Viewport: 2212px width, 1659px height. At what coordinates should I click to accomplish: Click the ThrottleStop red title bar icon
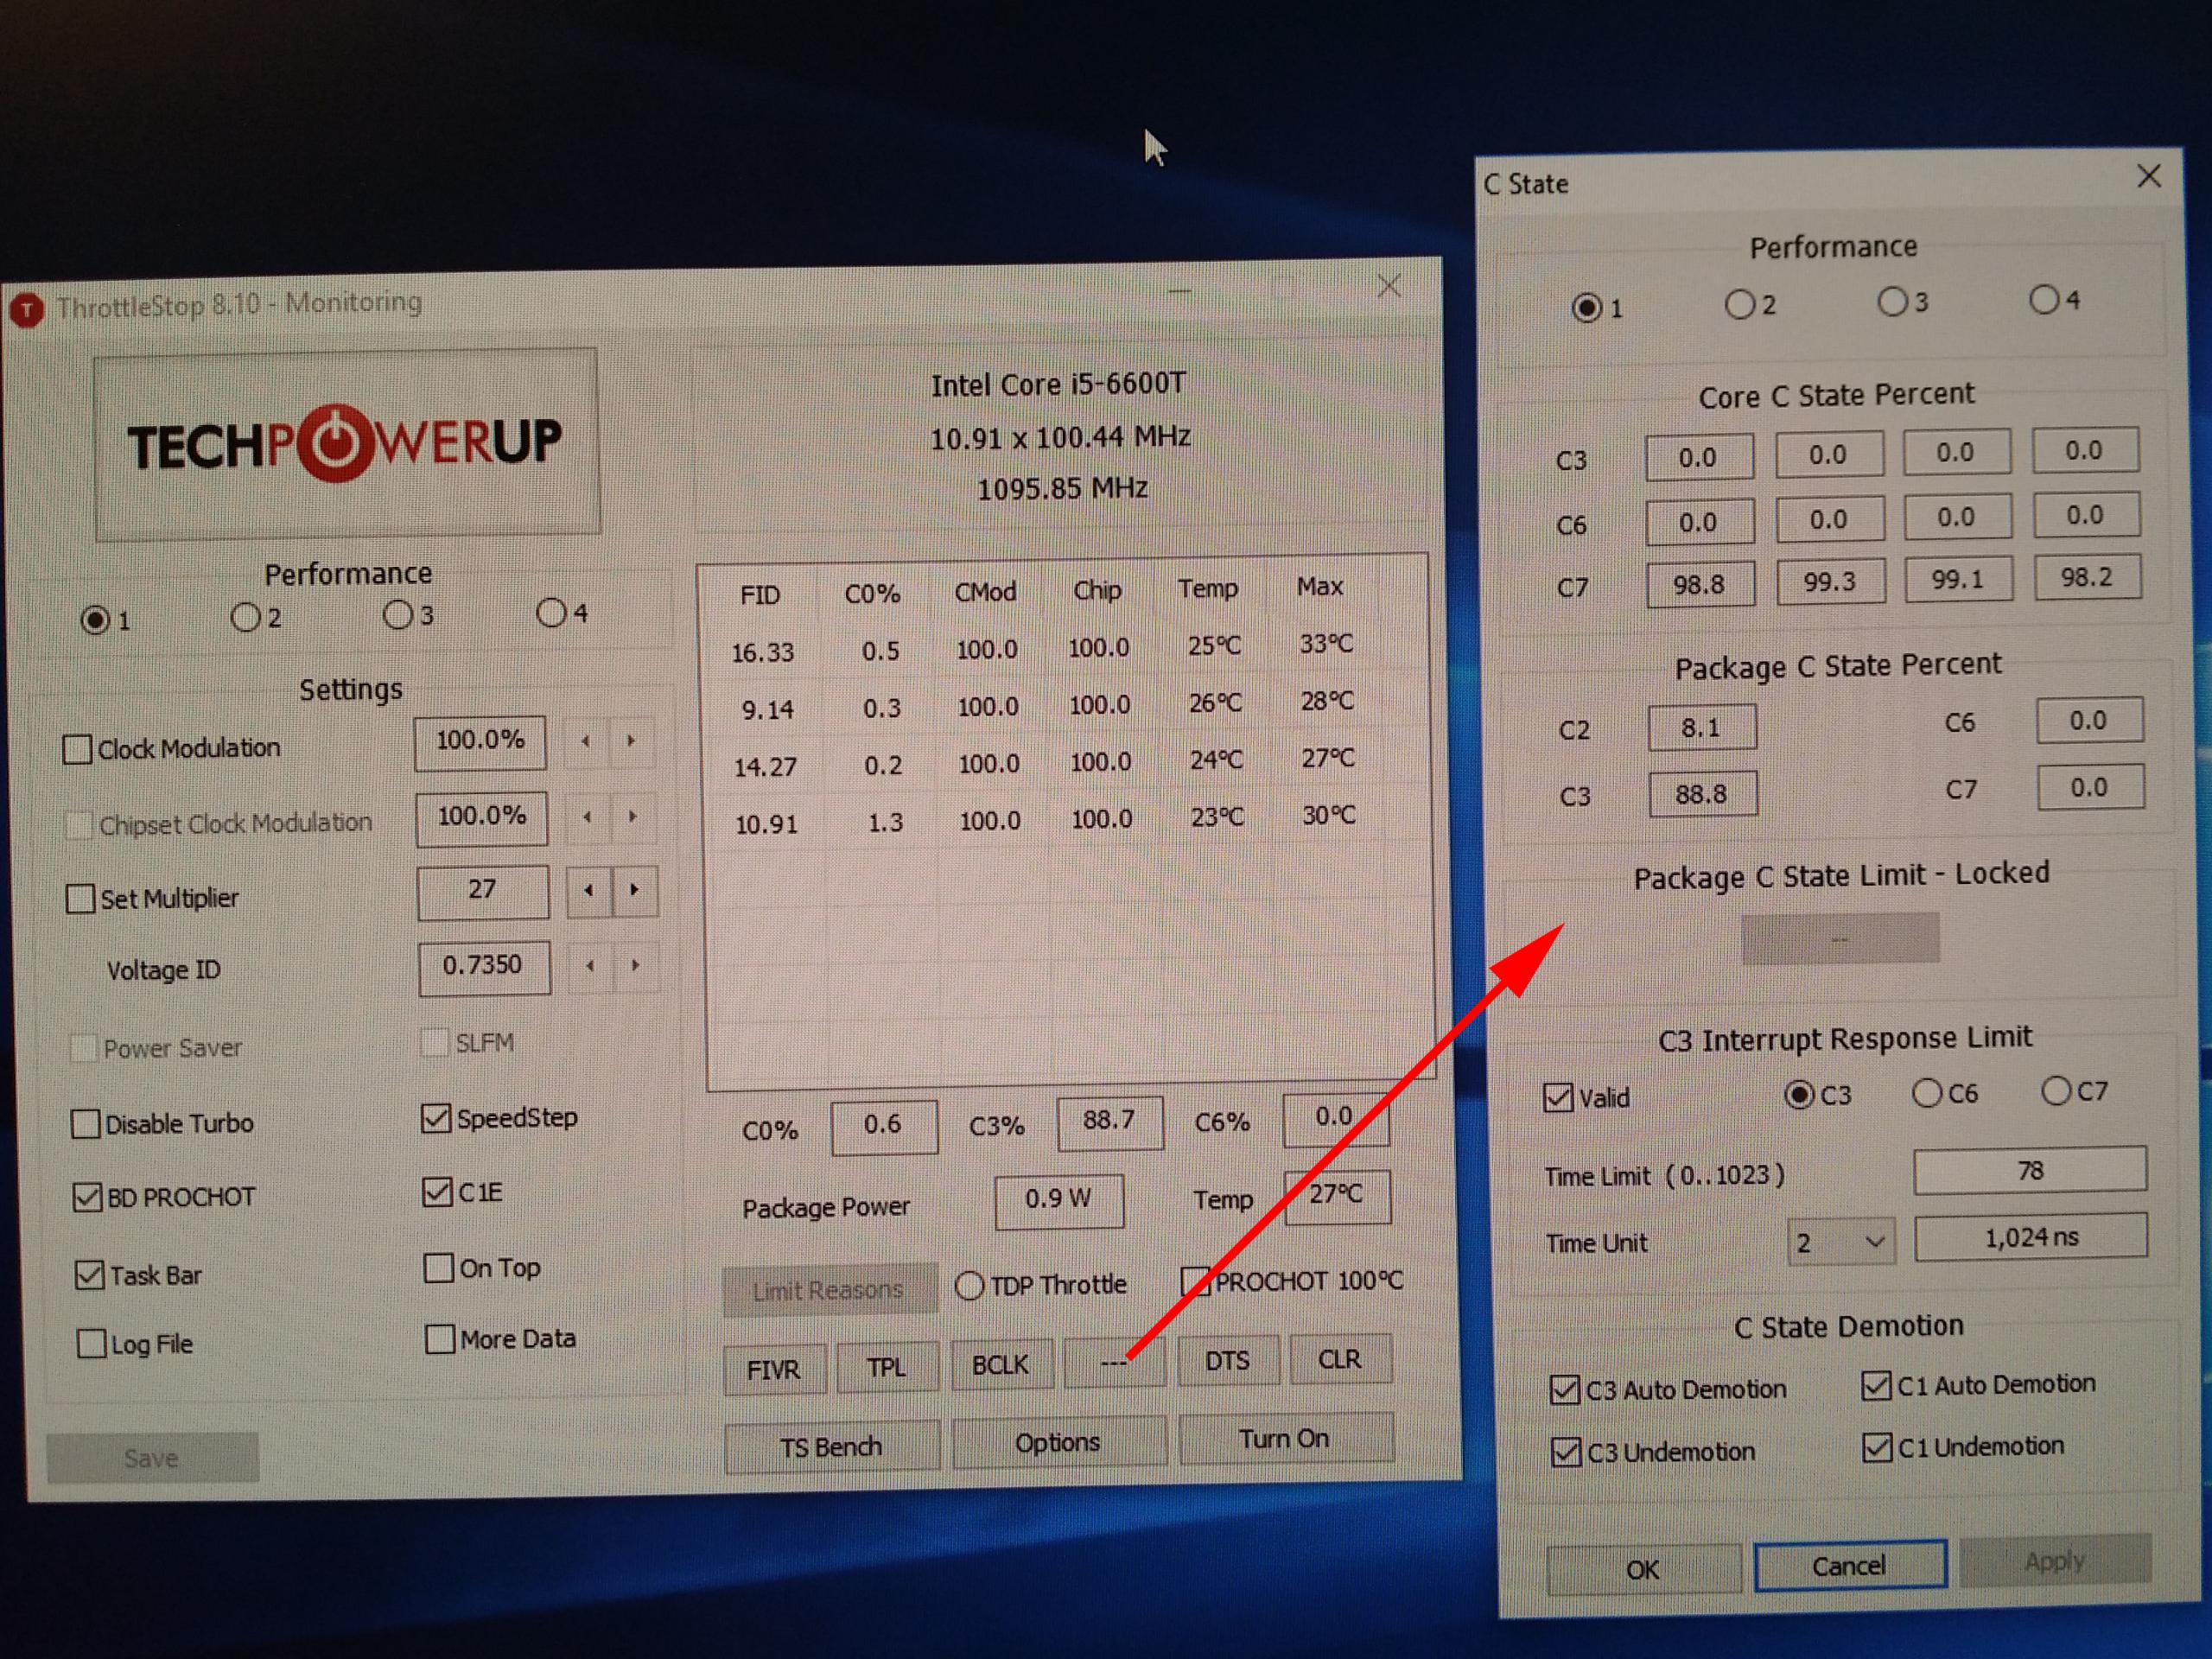click(x=27, y=310)
